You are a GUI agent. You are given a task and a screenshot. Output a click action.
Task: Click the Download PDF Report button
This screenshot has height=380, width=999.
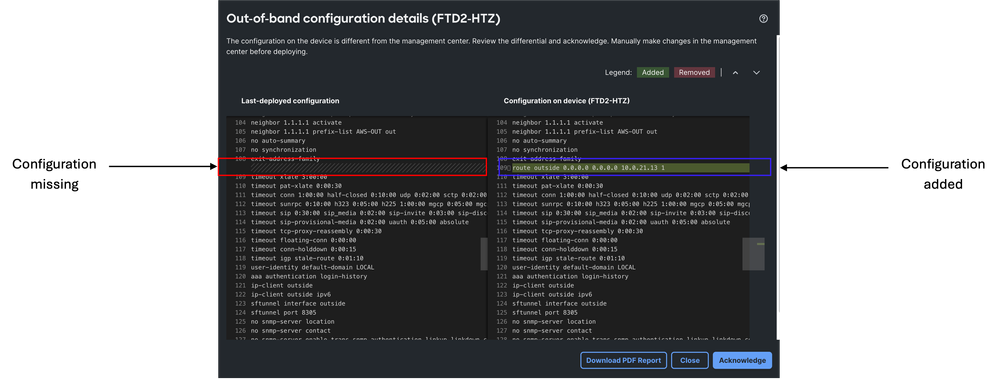coord(623,360)
